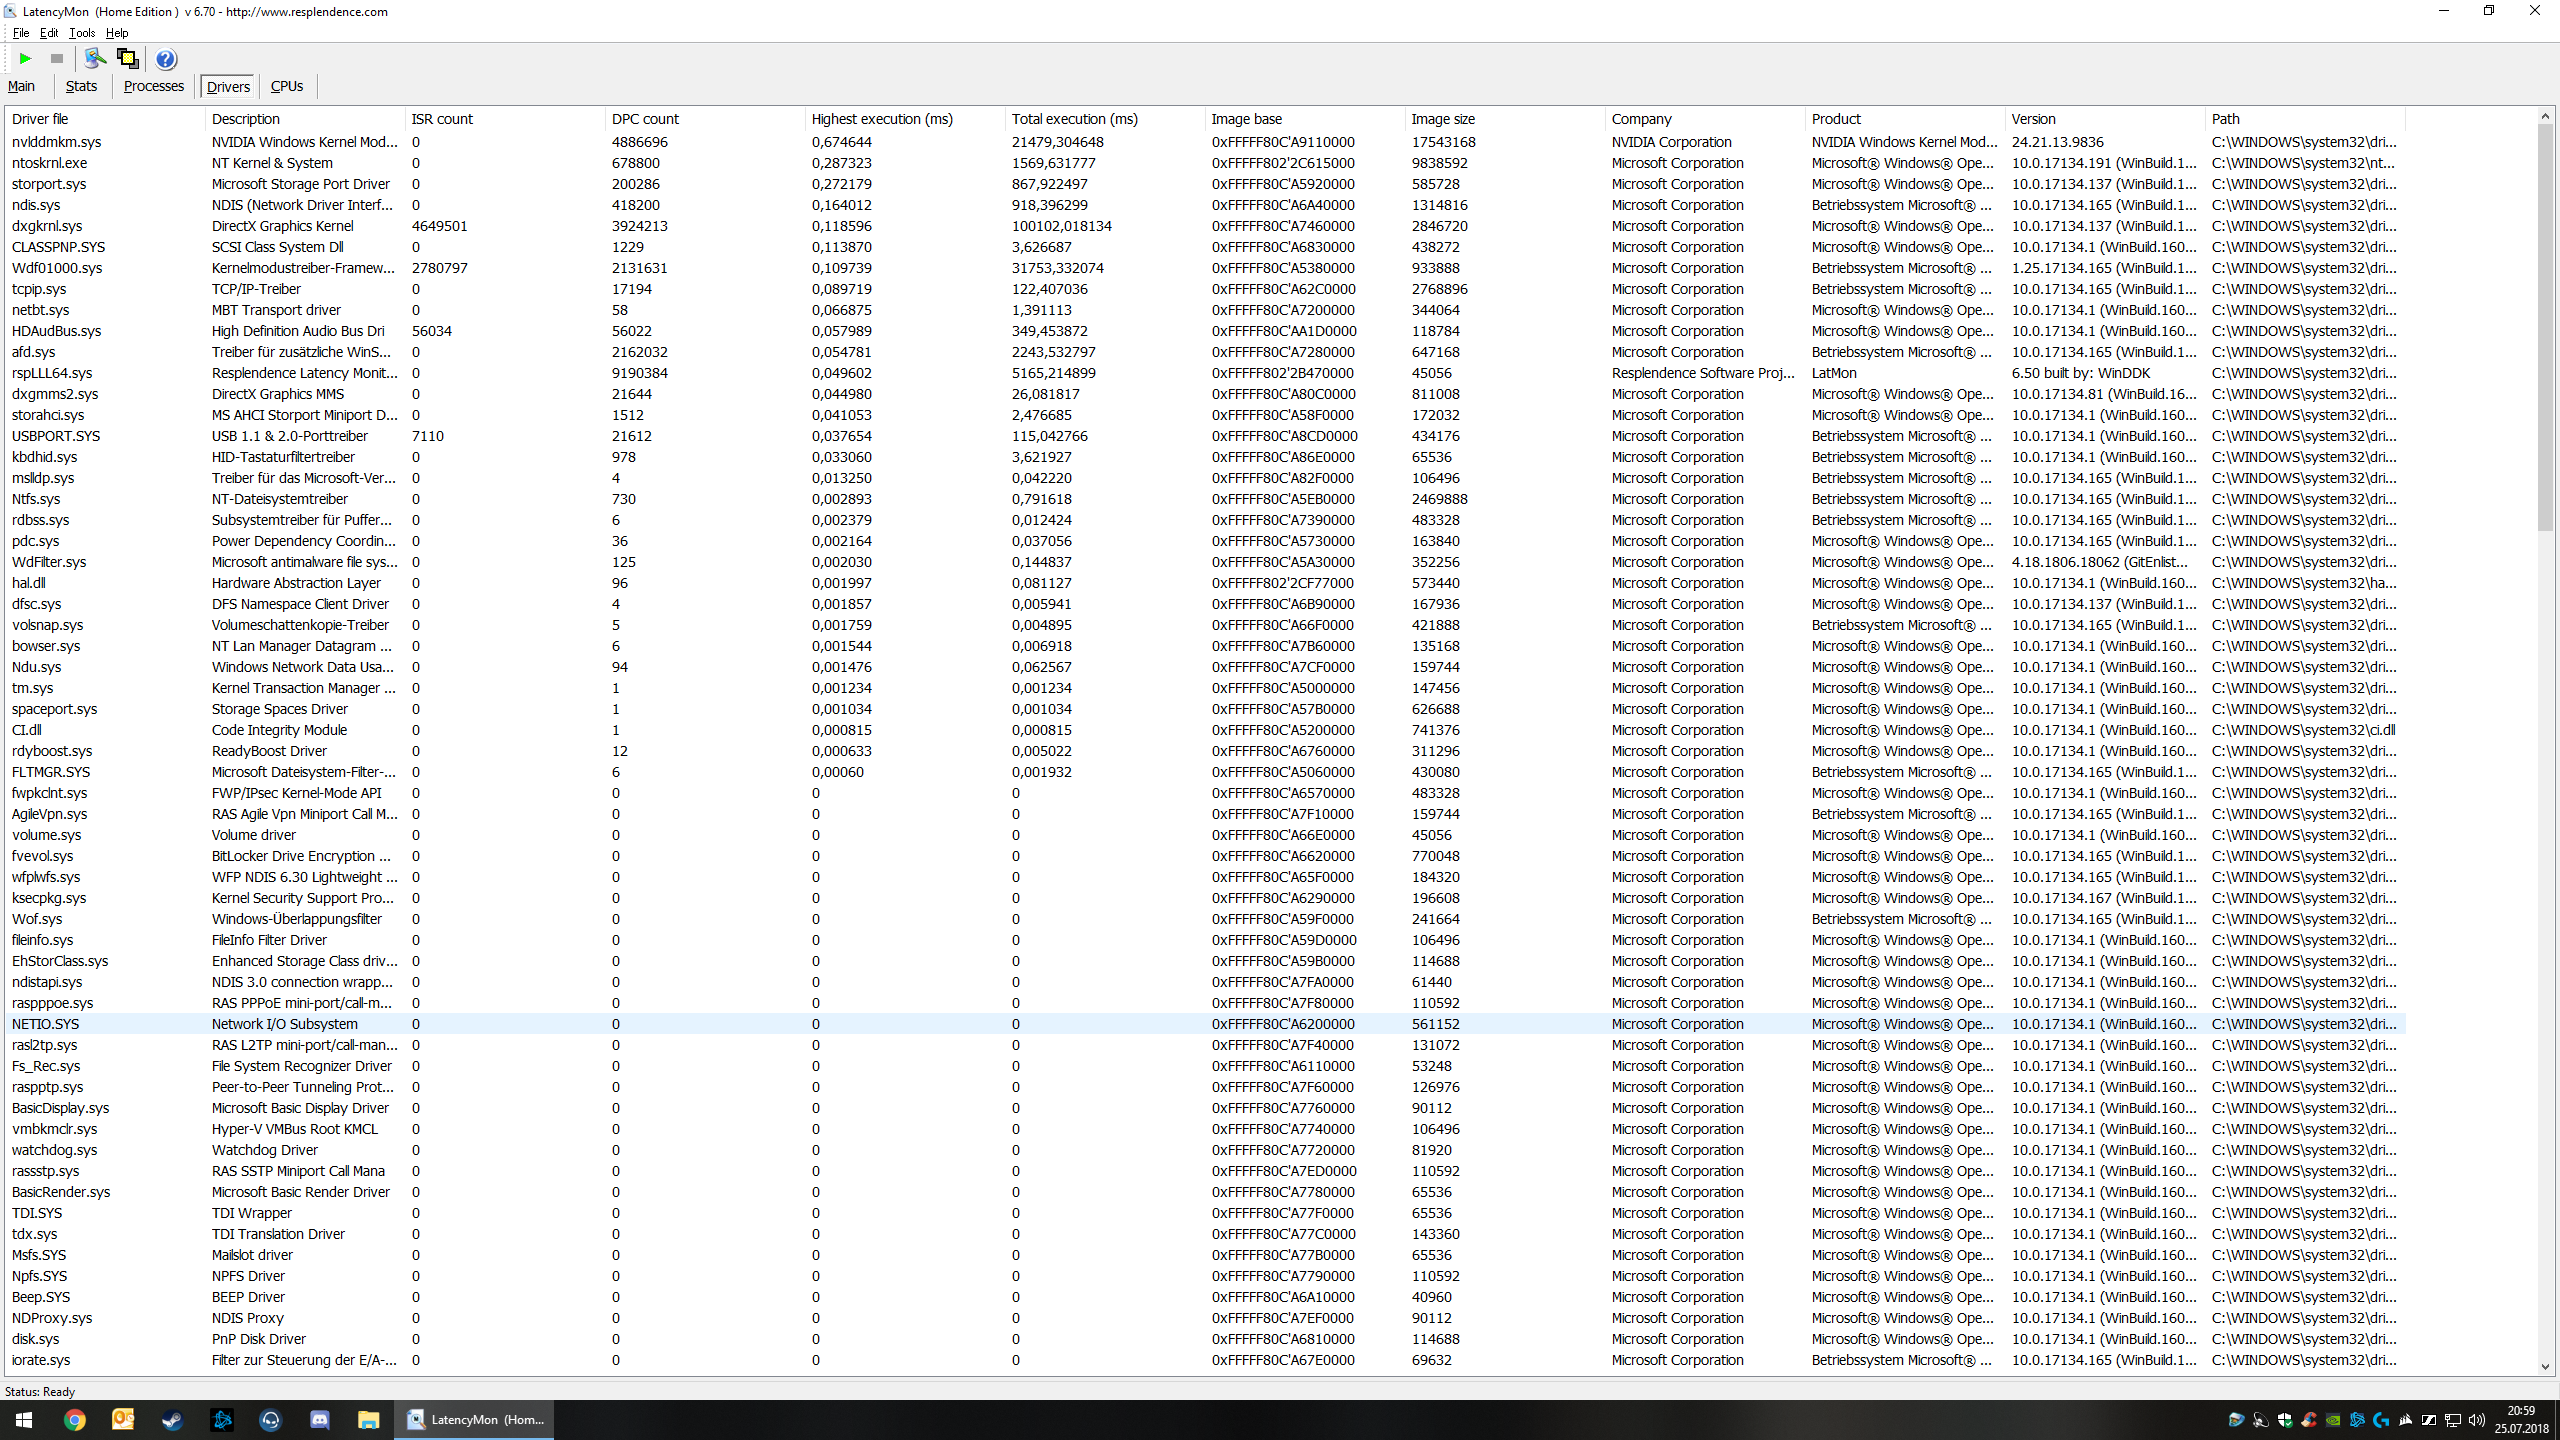Switch to the CPUs tab

287,86
